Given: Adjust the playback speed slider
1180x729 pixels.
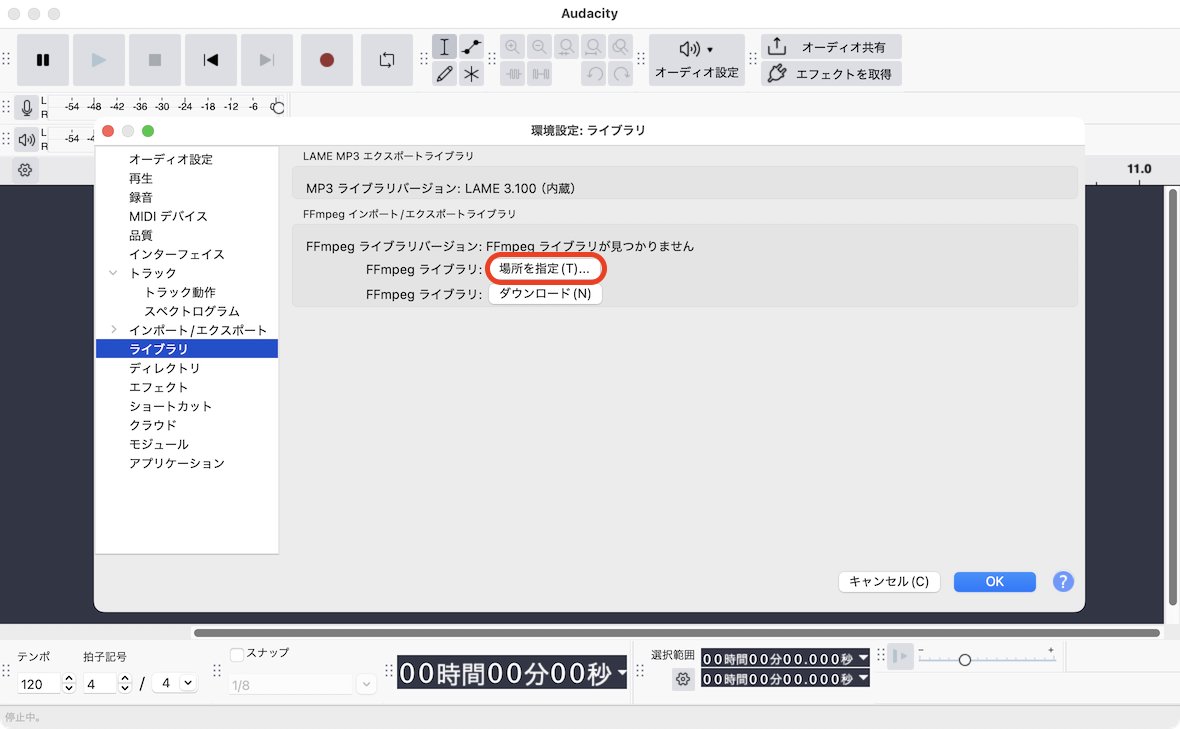Looking at the screenshot, I should (964, 660).
